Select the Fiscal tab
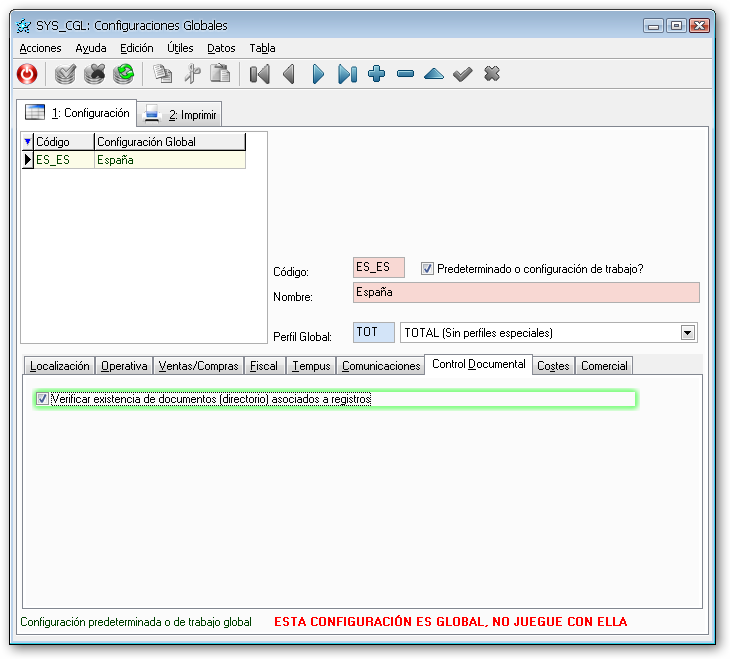This screenshot has height=659, width=730. coord(264,366)
